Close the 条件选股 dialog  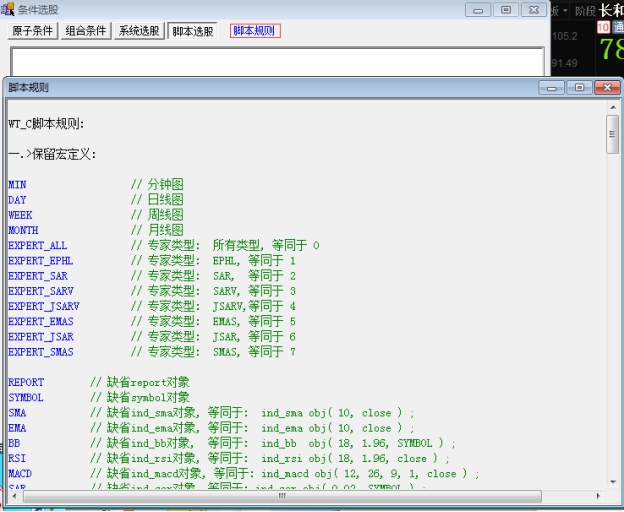coord(533,9)
